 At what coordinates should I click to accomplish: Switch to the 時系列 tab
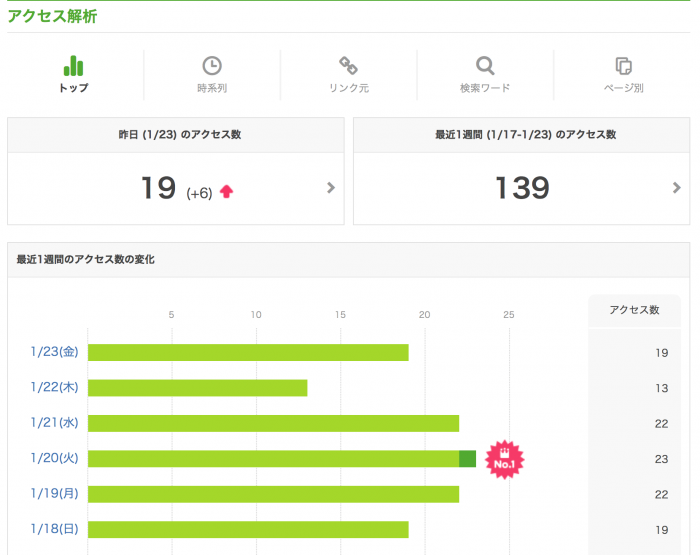212,88
